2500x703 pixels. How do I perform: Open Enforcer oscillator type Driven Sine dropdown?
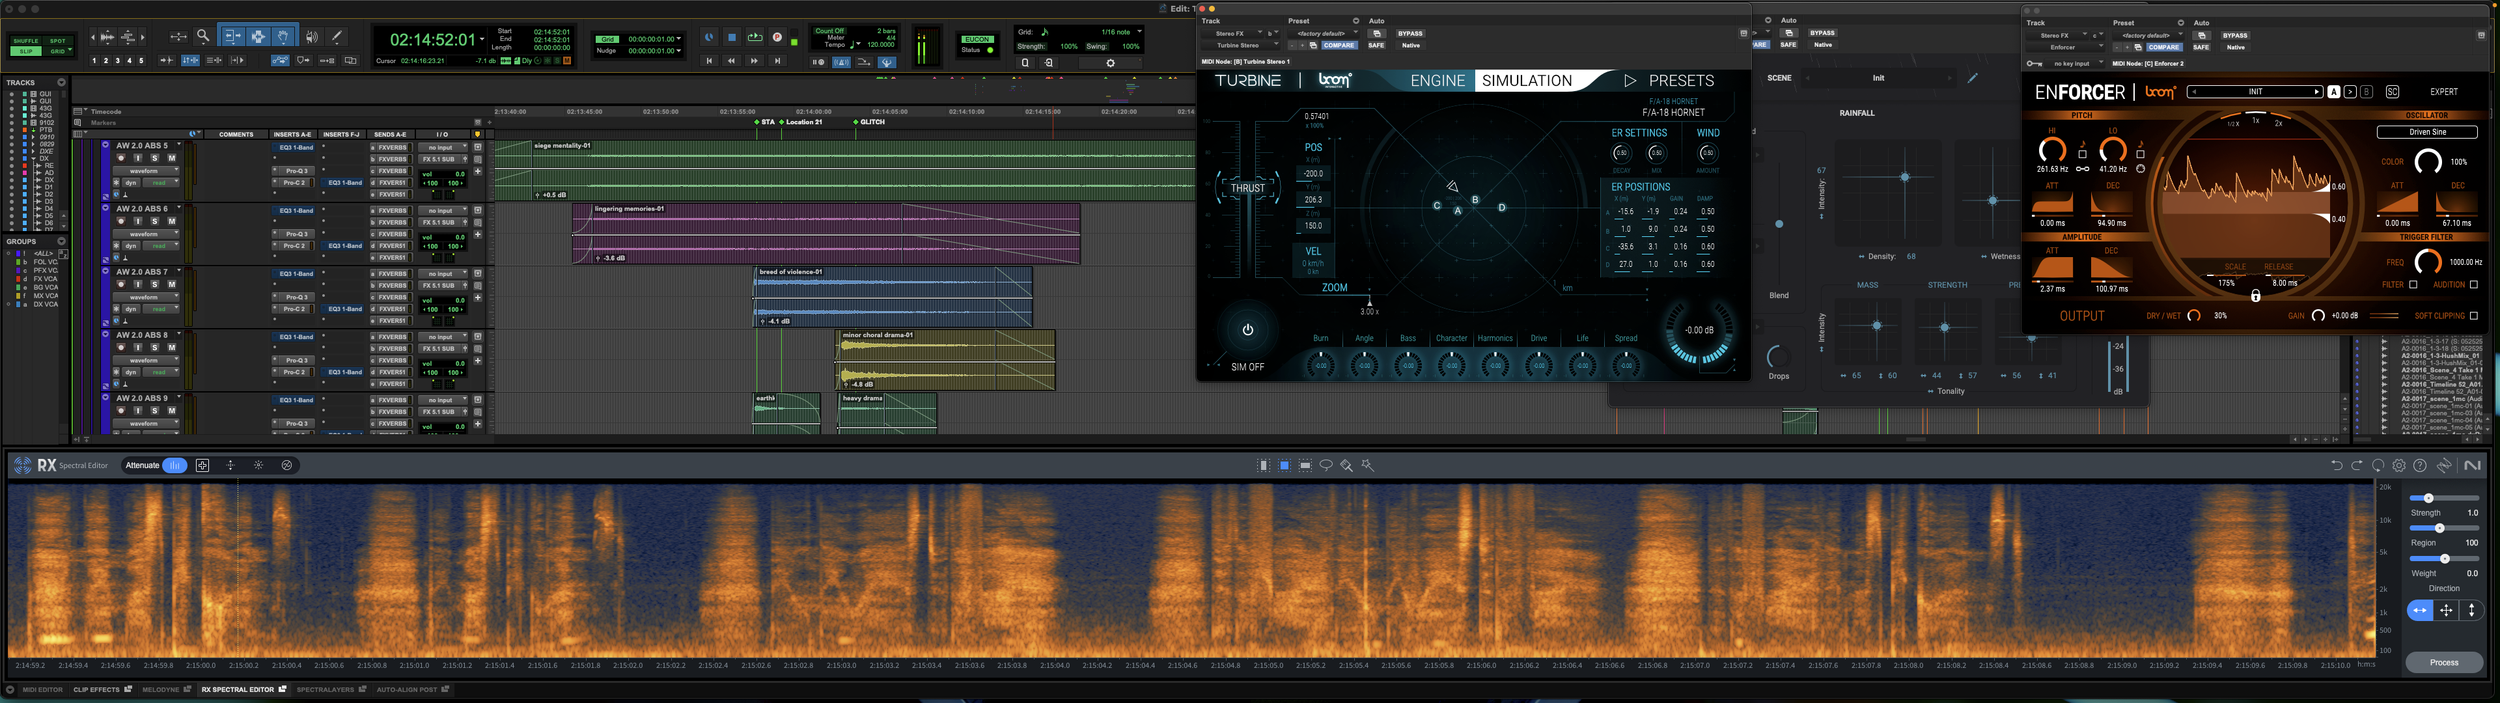pos(2427,132)
